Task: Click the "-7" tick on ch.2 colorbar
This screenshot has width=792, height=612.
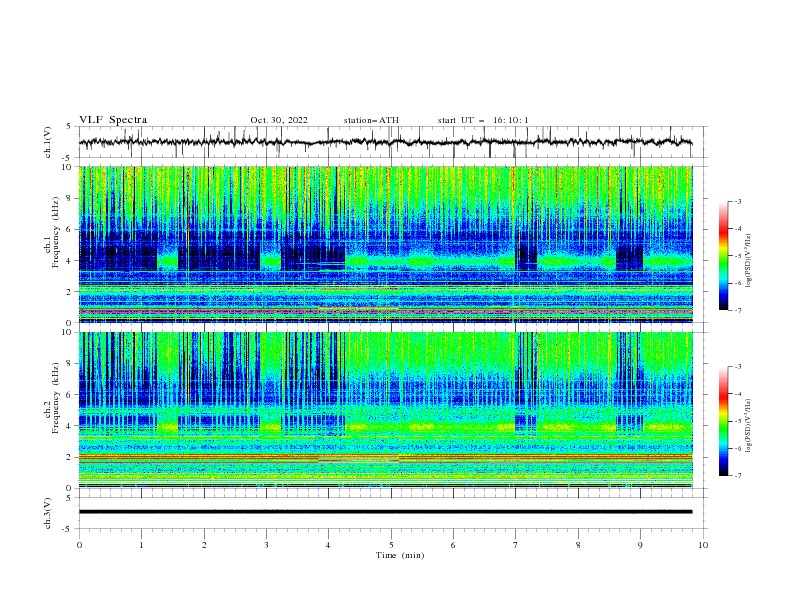Action: tap(737, 476)
